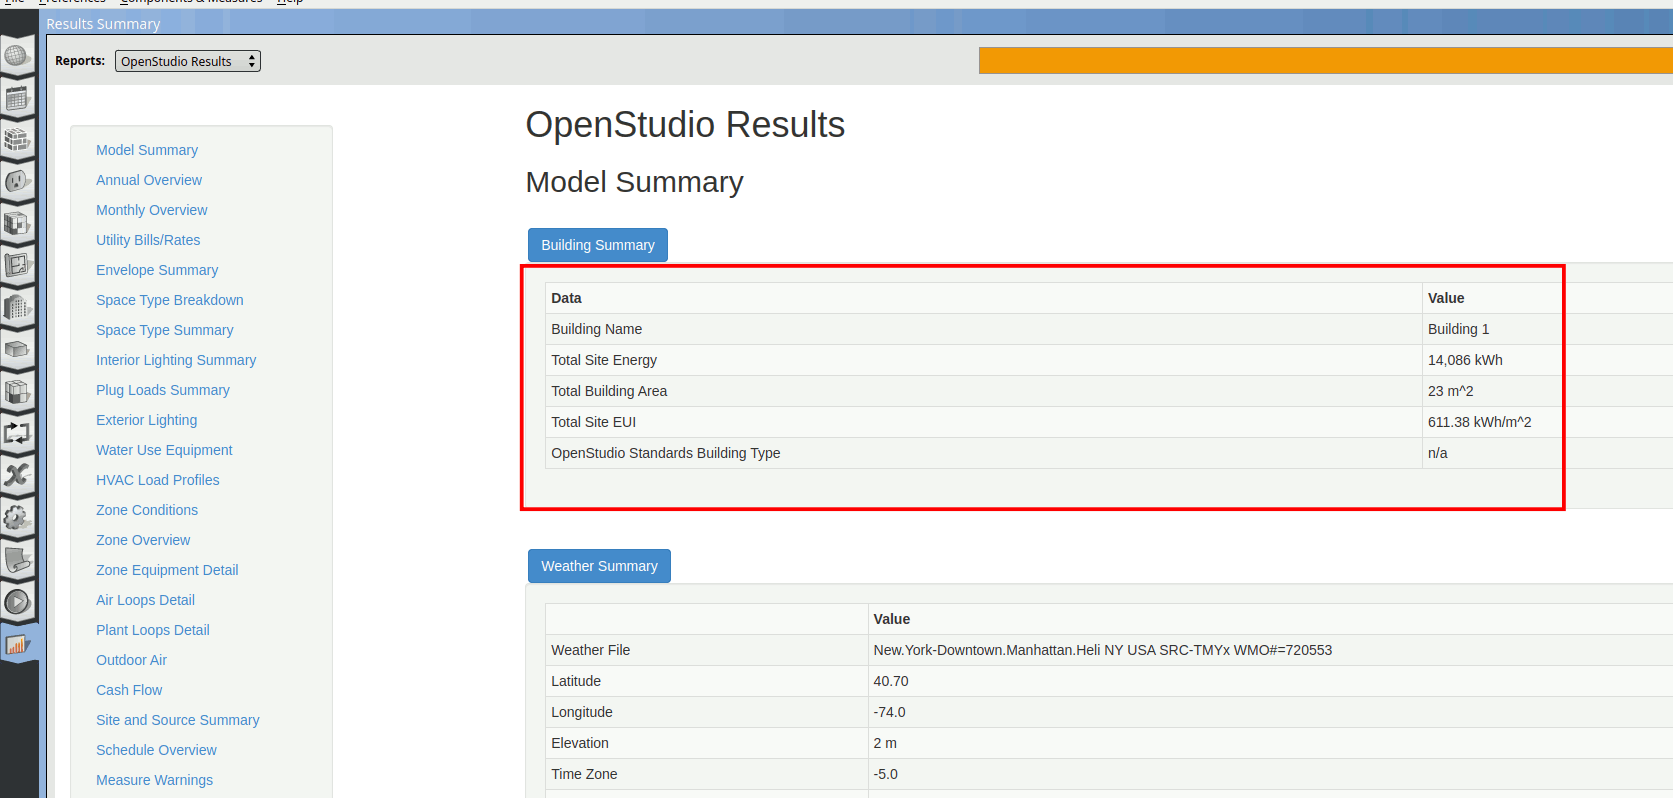This screenshot has height=798, width=1673.
Task: Open the Measures scroll icon
Action: [17, 560]
